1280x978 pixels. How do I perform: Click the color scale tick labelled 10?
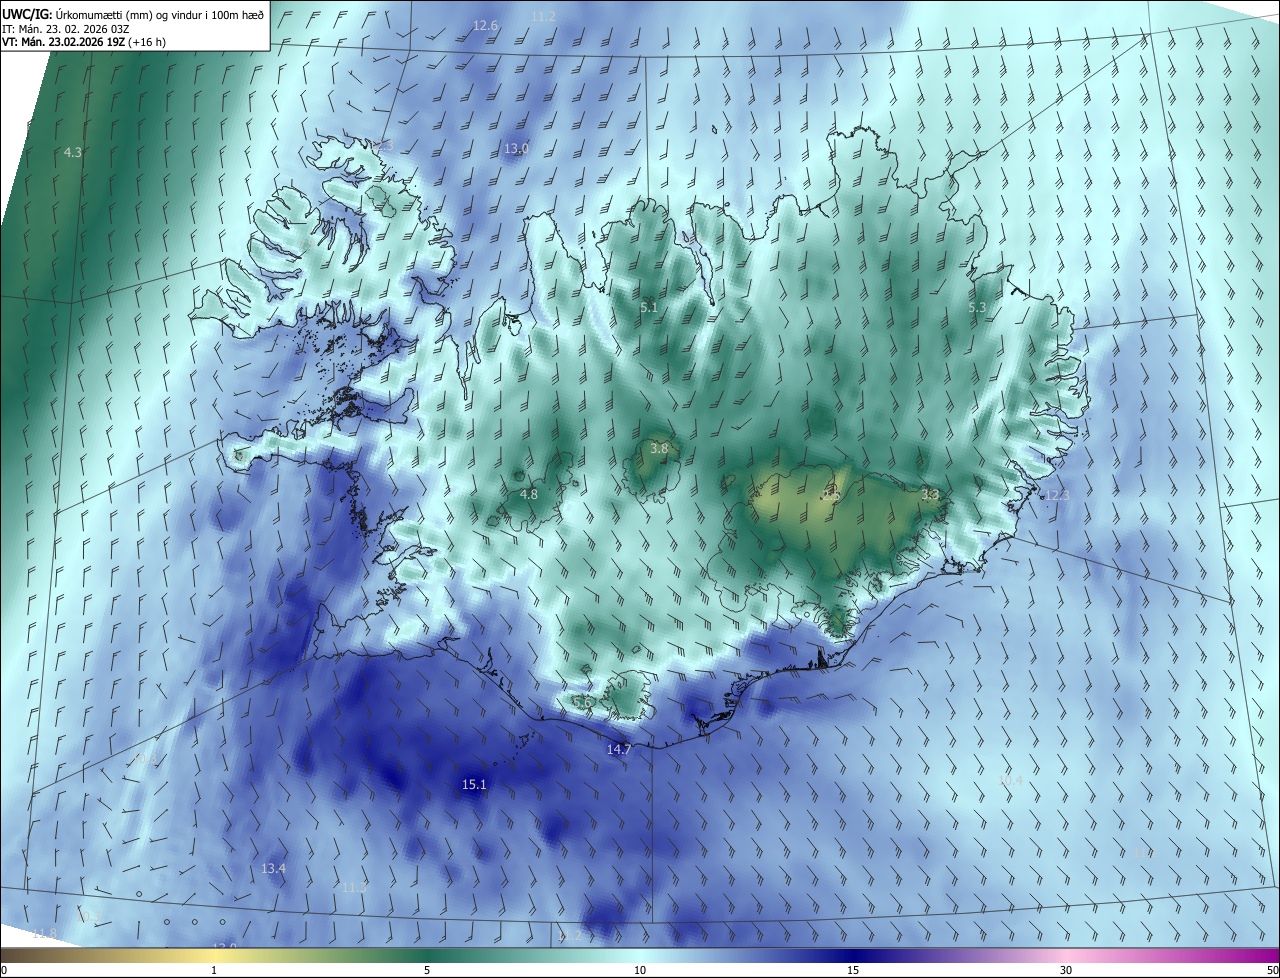point(640,970)
